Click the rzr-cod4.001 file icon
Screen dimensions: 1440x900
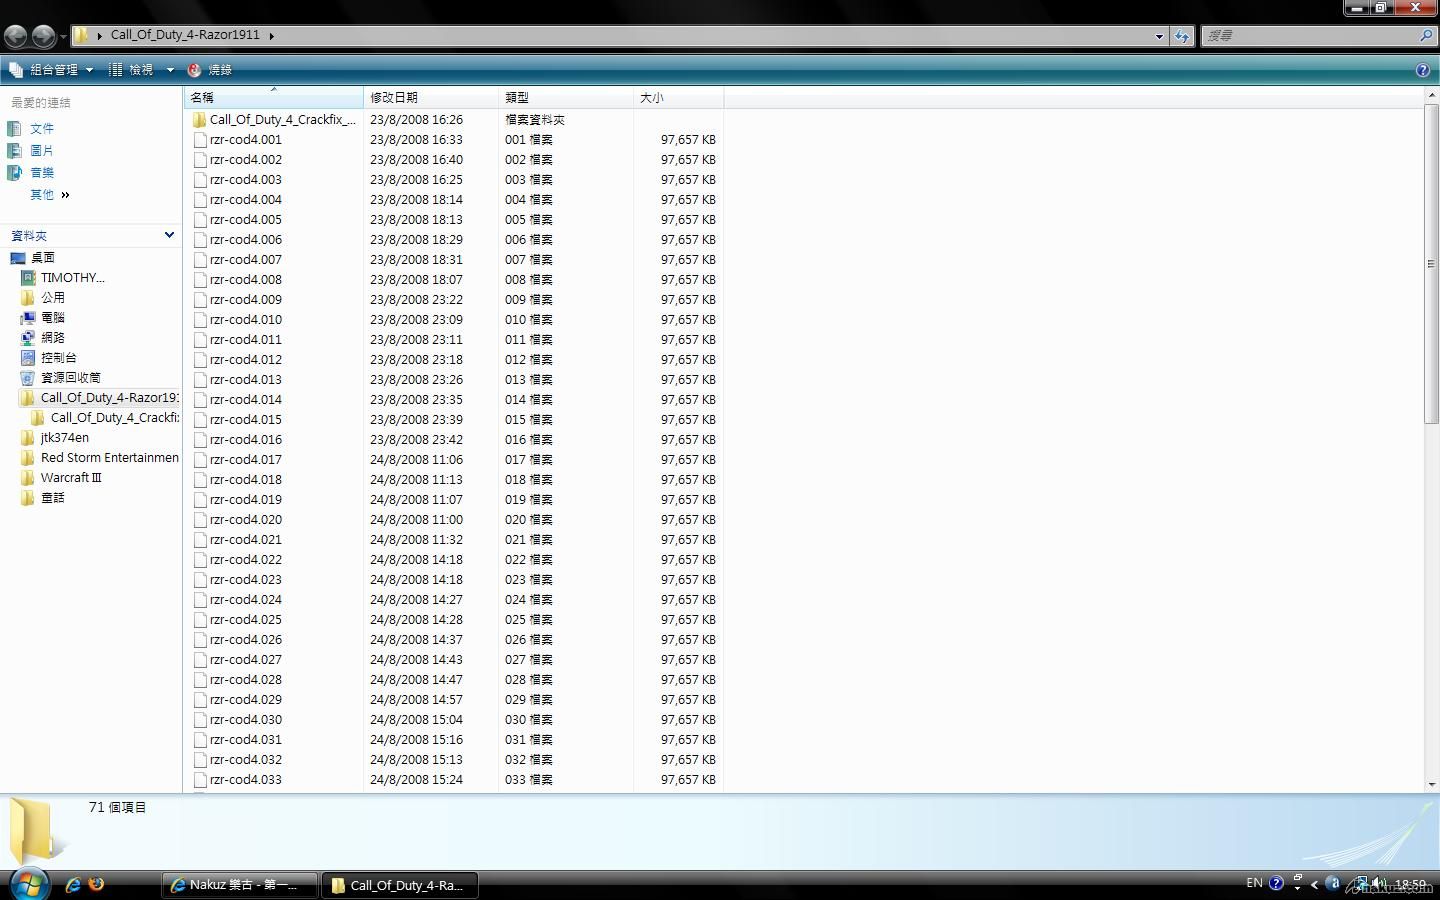pos(200,140)
